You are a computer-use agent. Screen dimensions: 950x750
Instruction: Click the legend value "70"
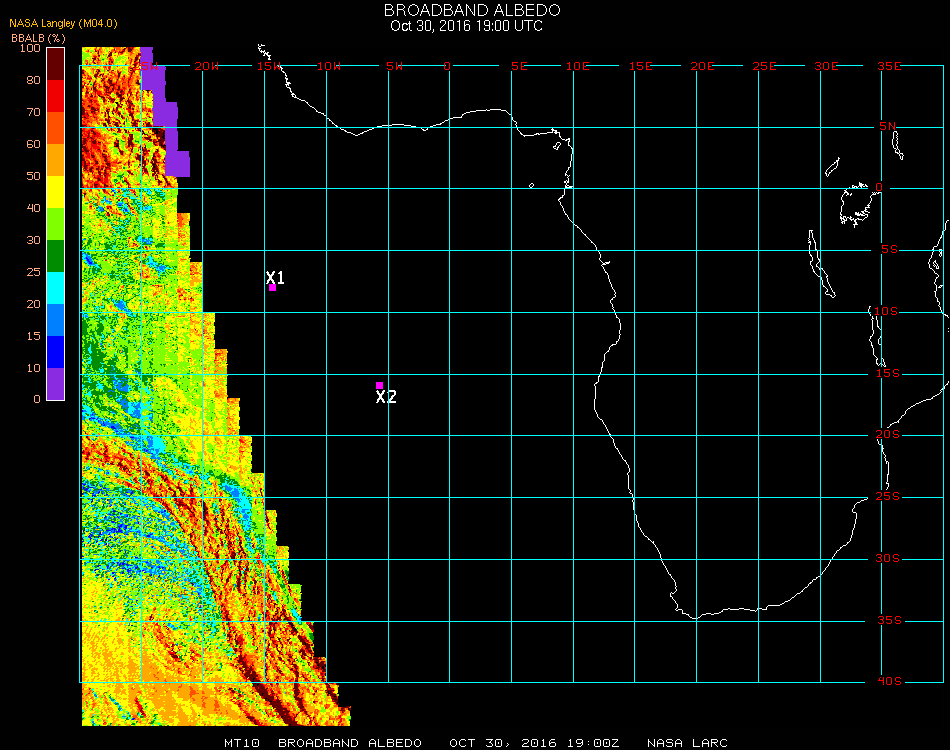[x=34, y=112]
